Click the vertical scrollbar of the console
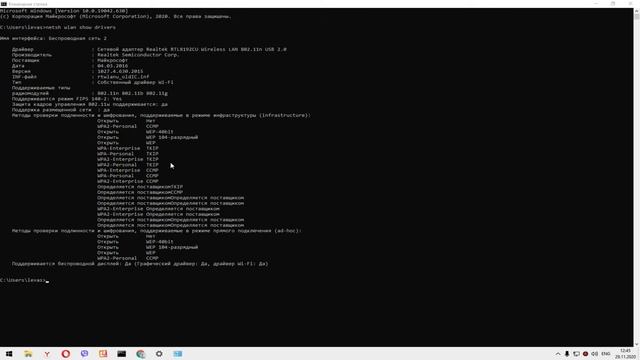The height and width of the screenshot is (360, 640). tap(636, 178)
